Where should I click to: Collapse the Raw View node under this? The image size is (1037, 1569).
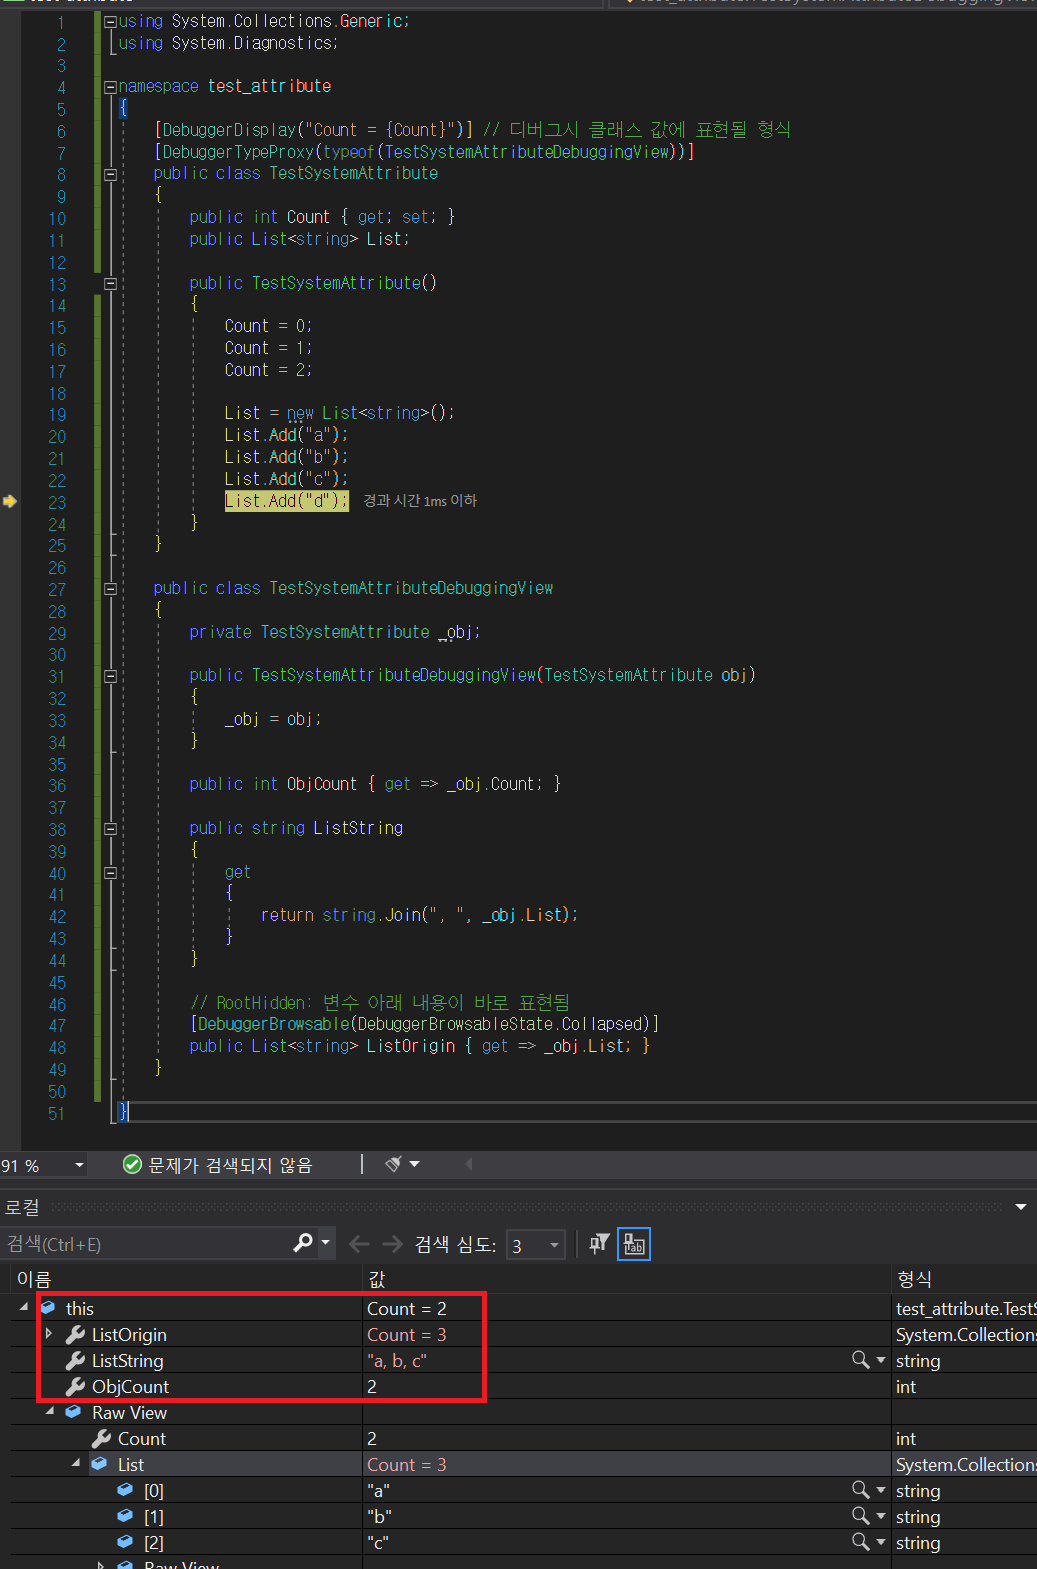49,1411
